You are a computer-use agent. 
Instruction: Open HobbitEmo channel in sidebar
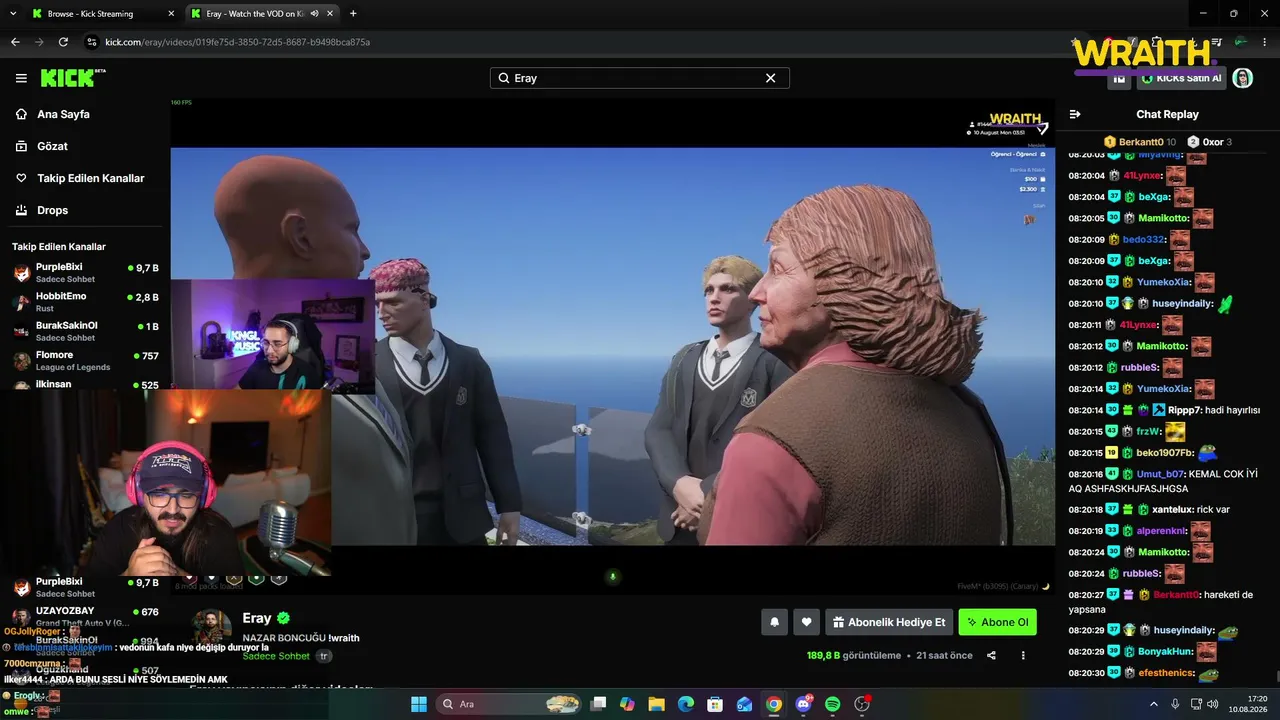85,302
